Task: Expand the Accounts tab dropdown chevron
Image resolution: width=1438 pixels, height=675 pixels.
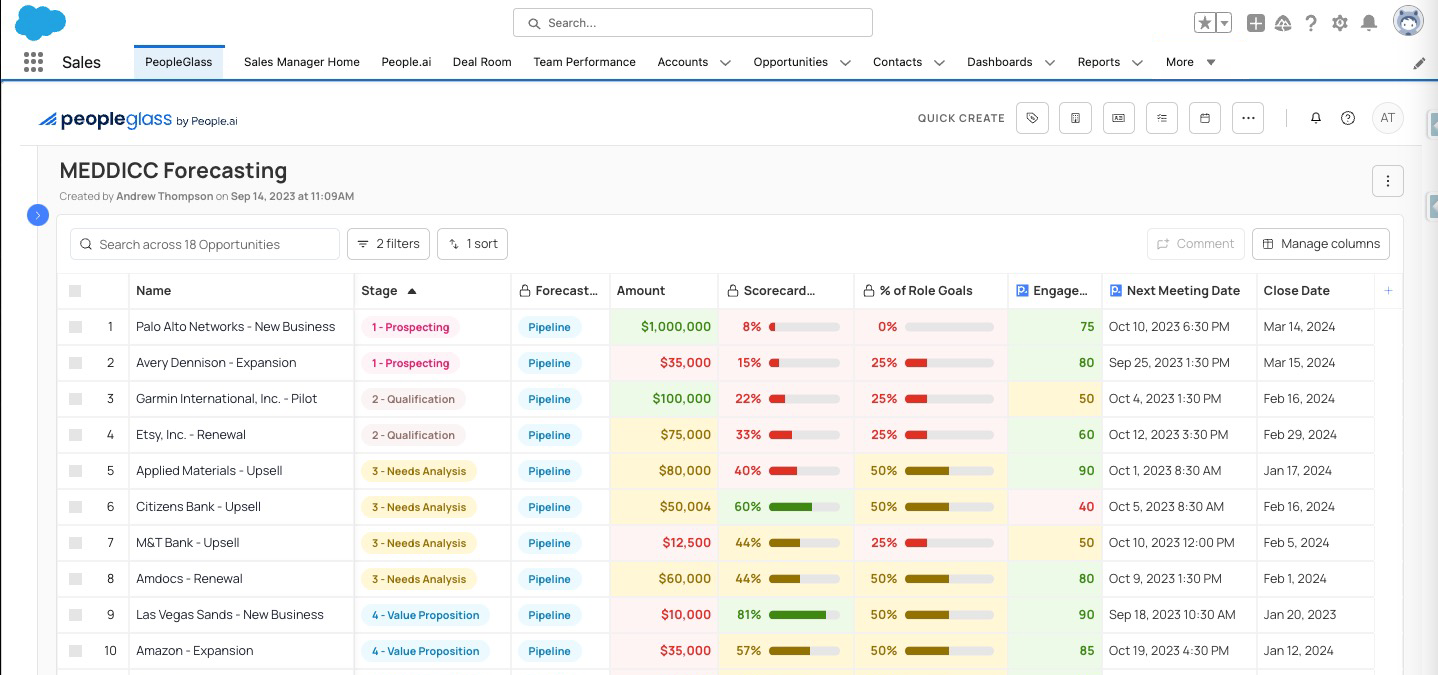Action: (725, 63)
